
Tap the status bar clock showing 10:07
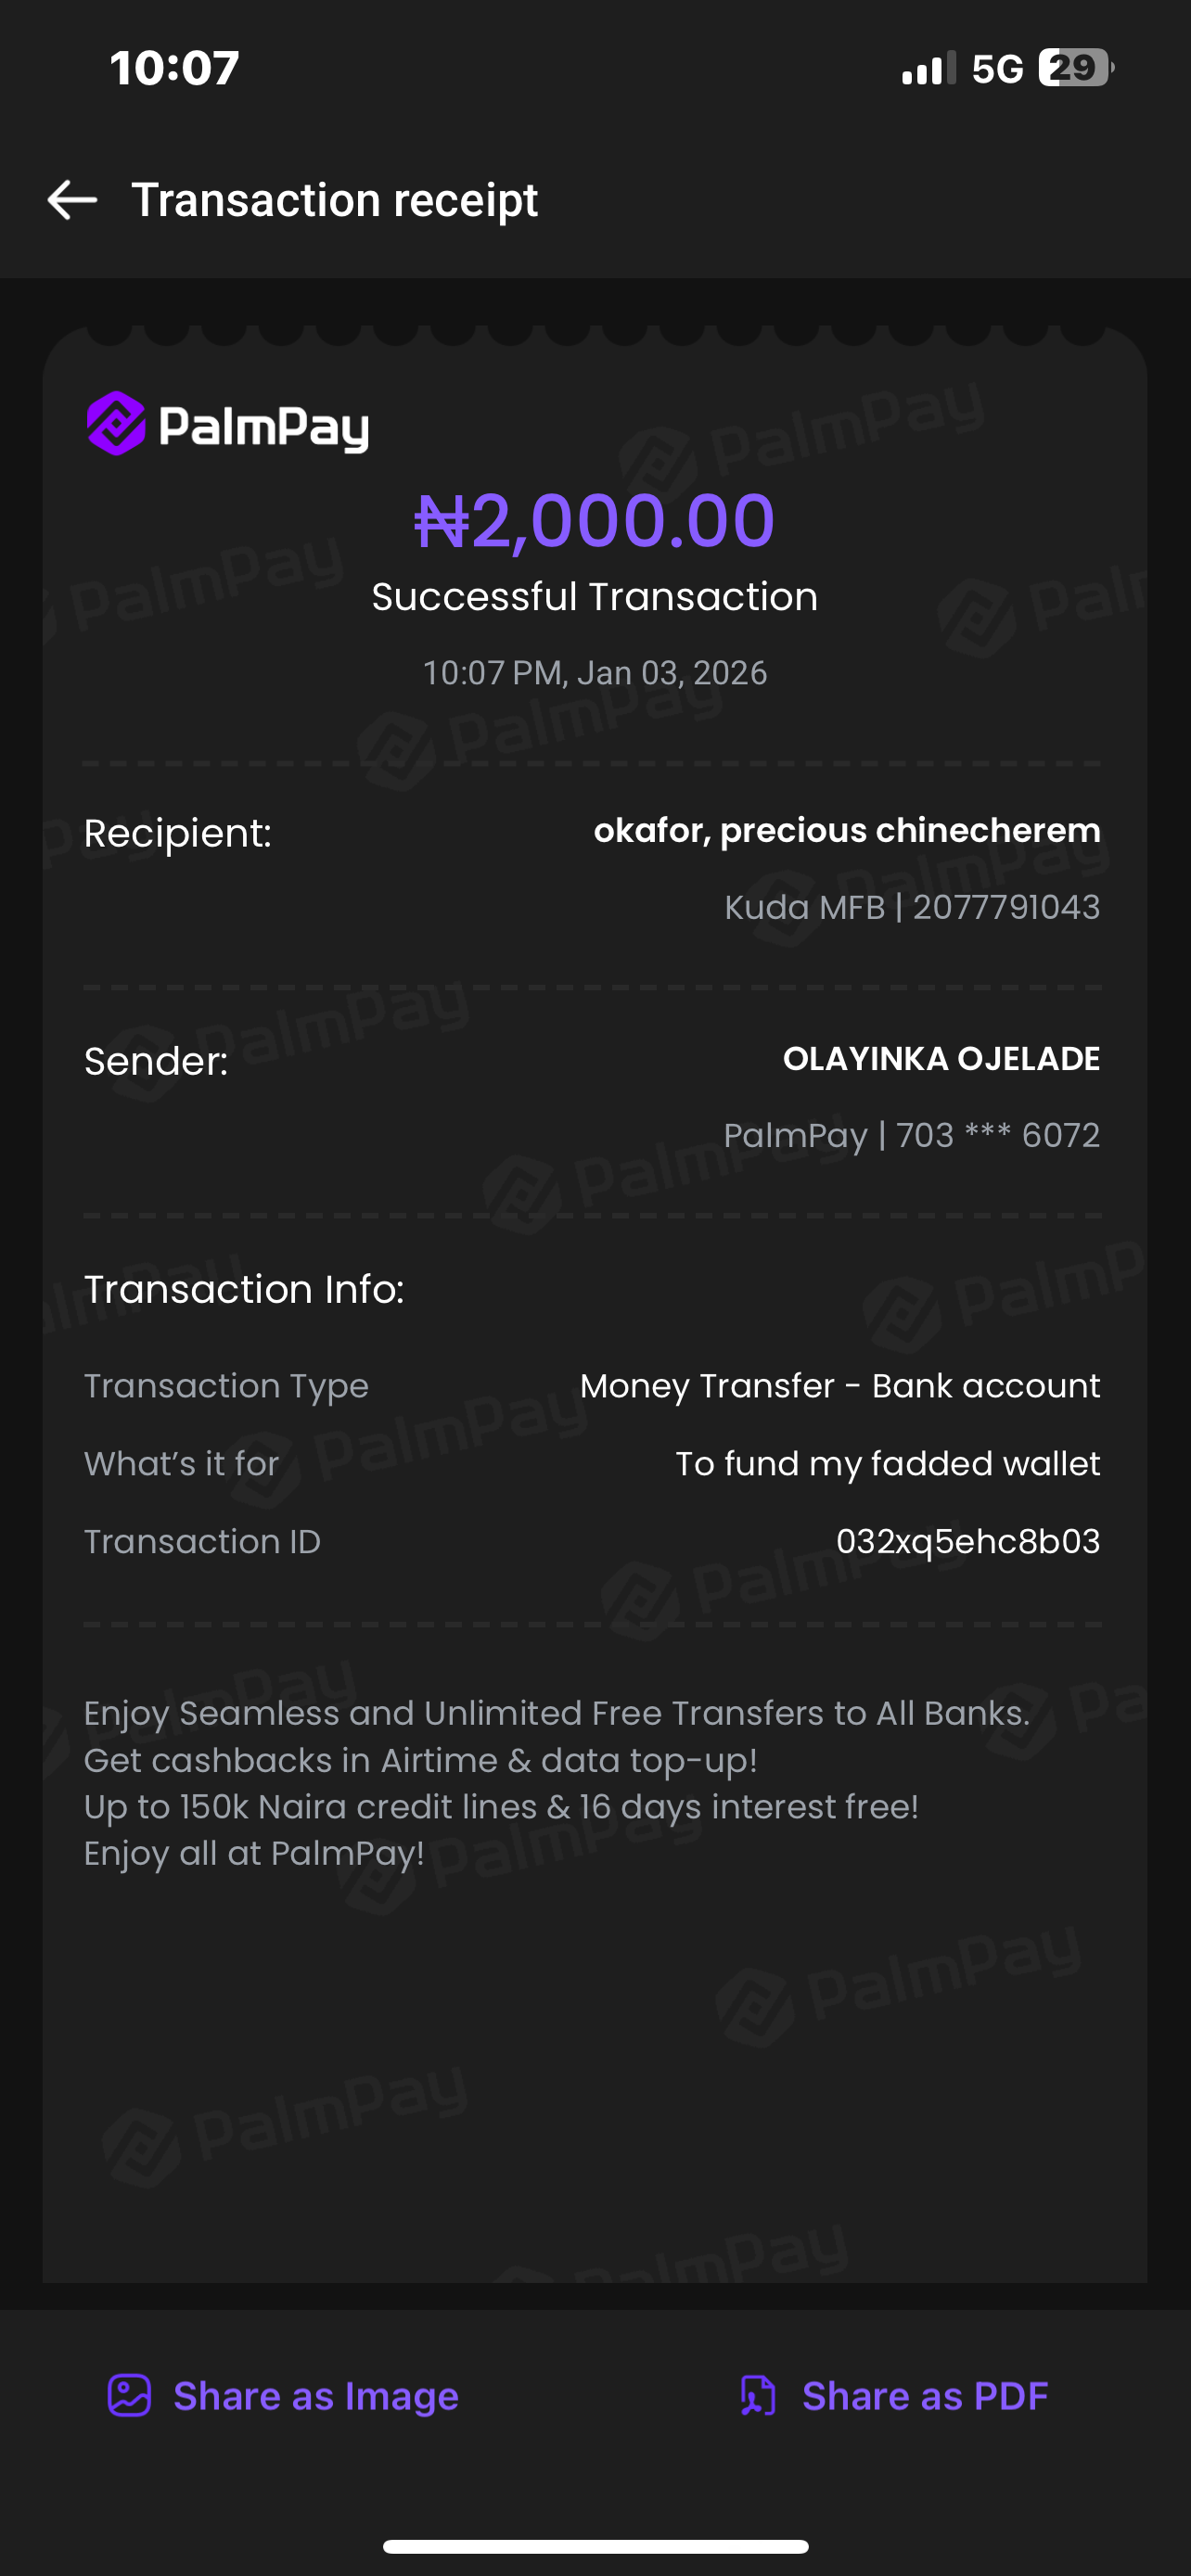point(175,68)
